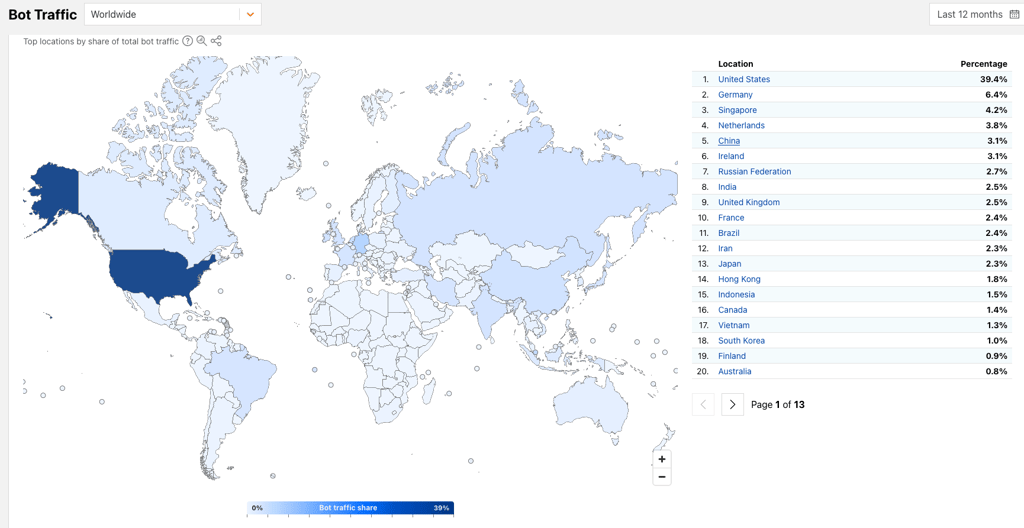Click the share icon near map title
Image resolution: width=1024 pixels, height=528 pixels.
216,41
